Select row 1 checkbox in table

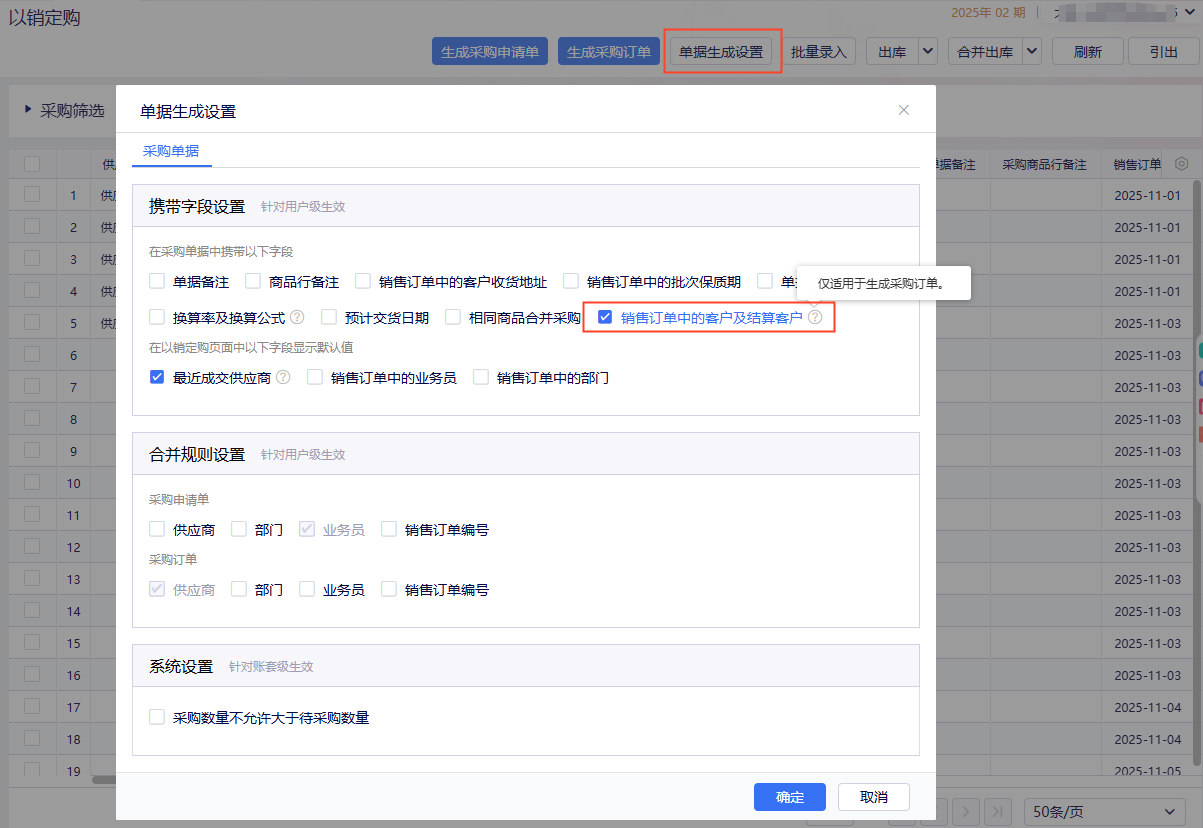click(x=32, y=195)
